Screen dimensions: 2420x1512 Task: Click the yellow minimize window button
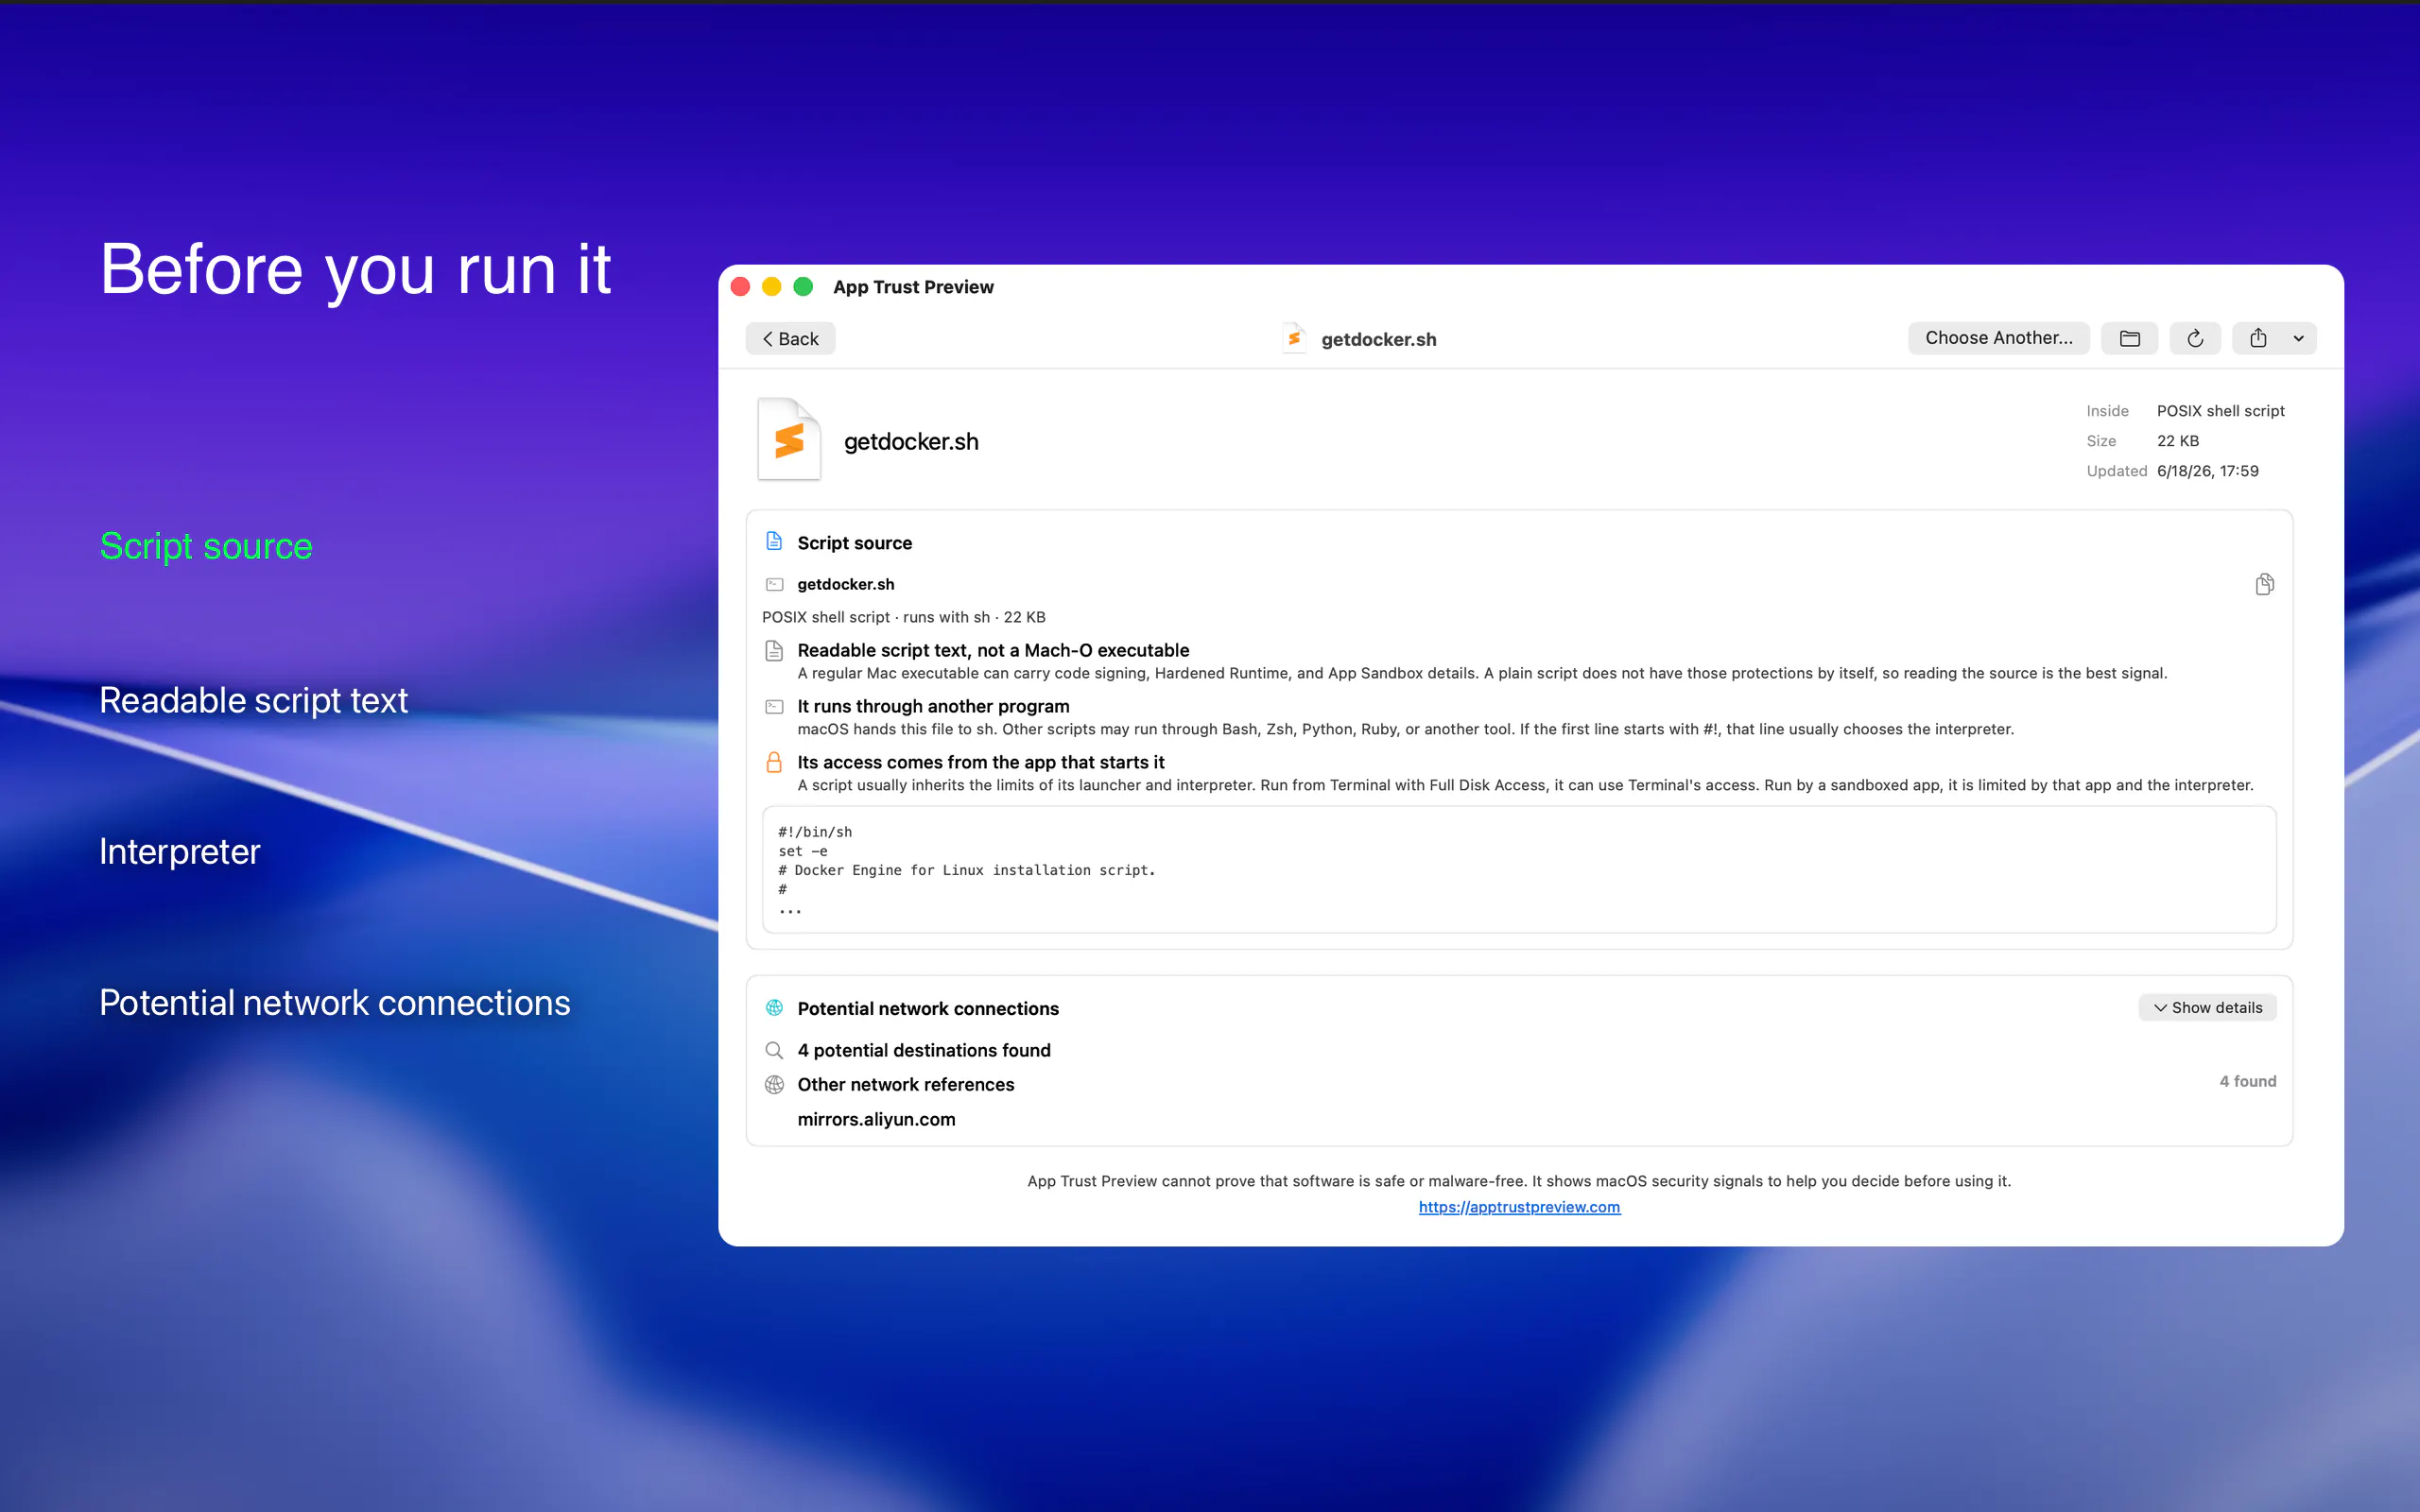[x=771, y=287]
